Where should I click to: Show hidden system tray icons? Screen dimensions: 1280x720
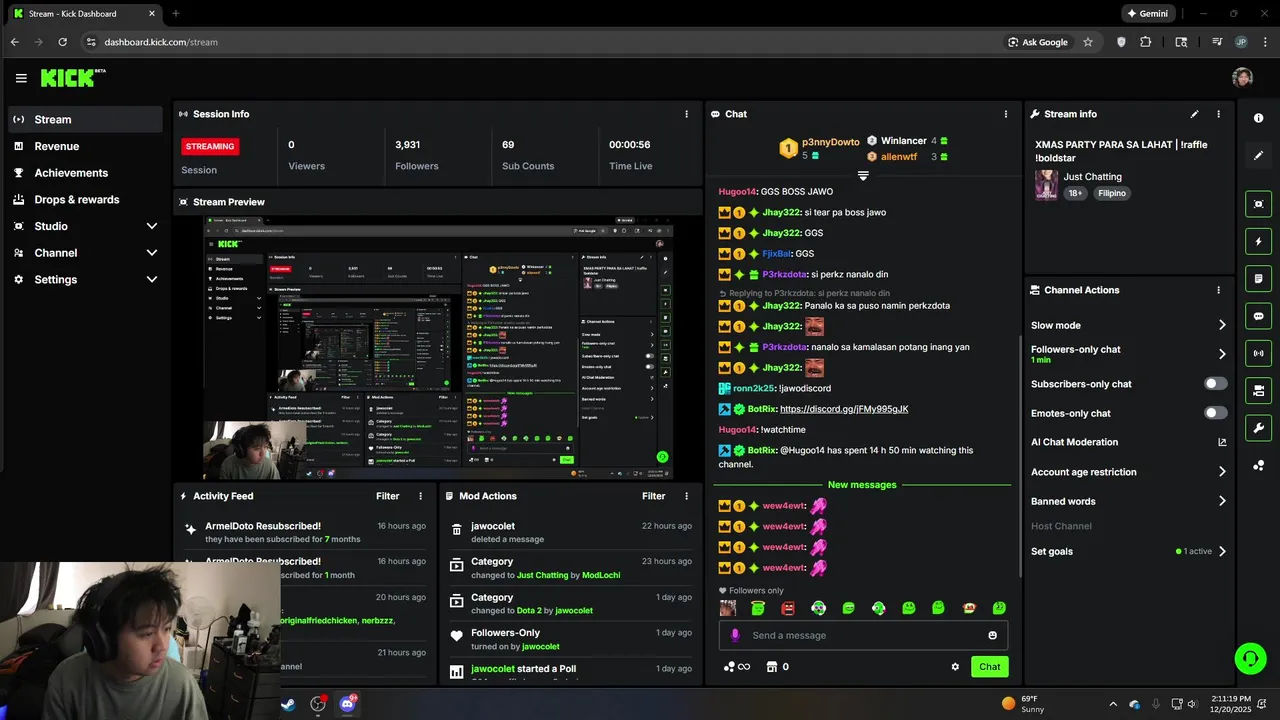click(x=1113, y=704)
